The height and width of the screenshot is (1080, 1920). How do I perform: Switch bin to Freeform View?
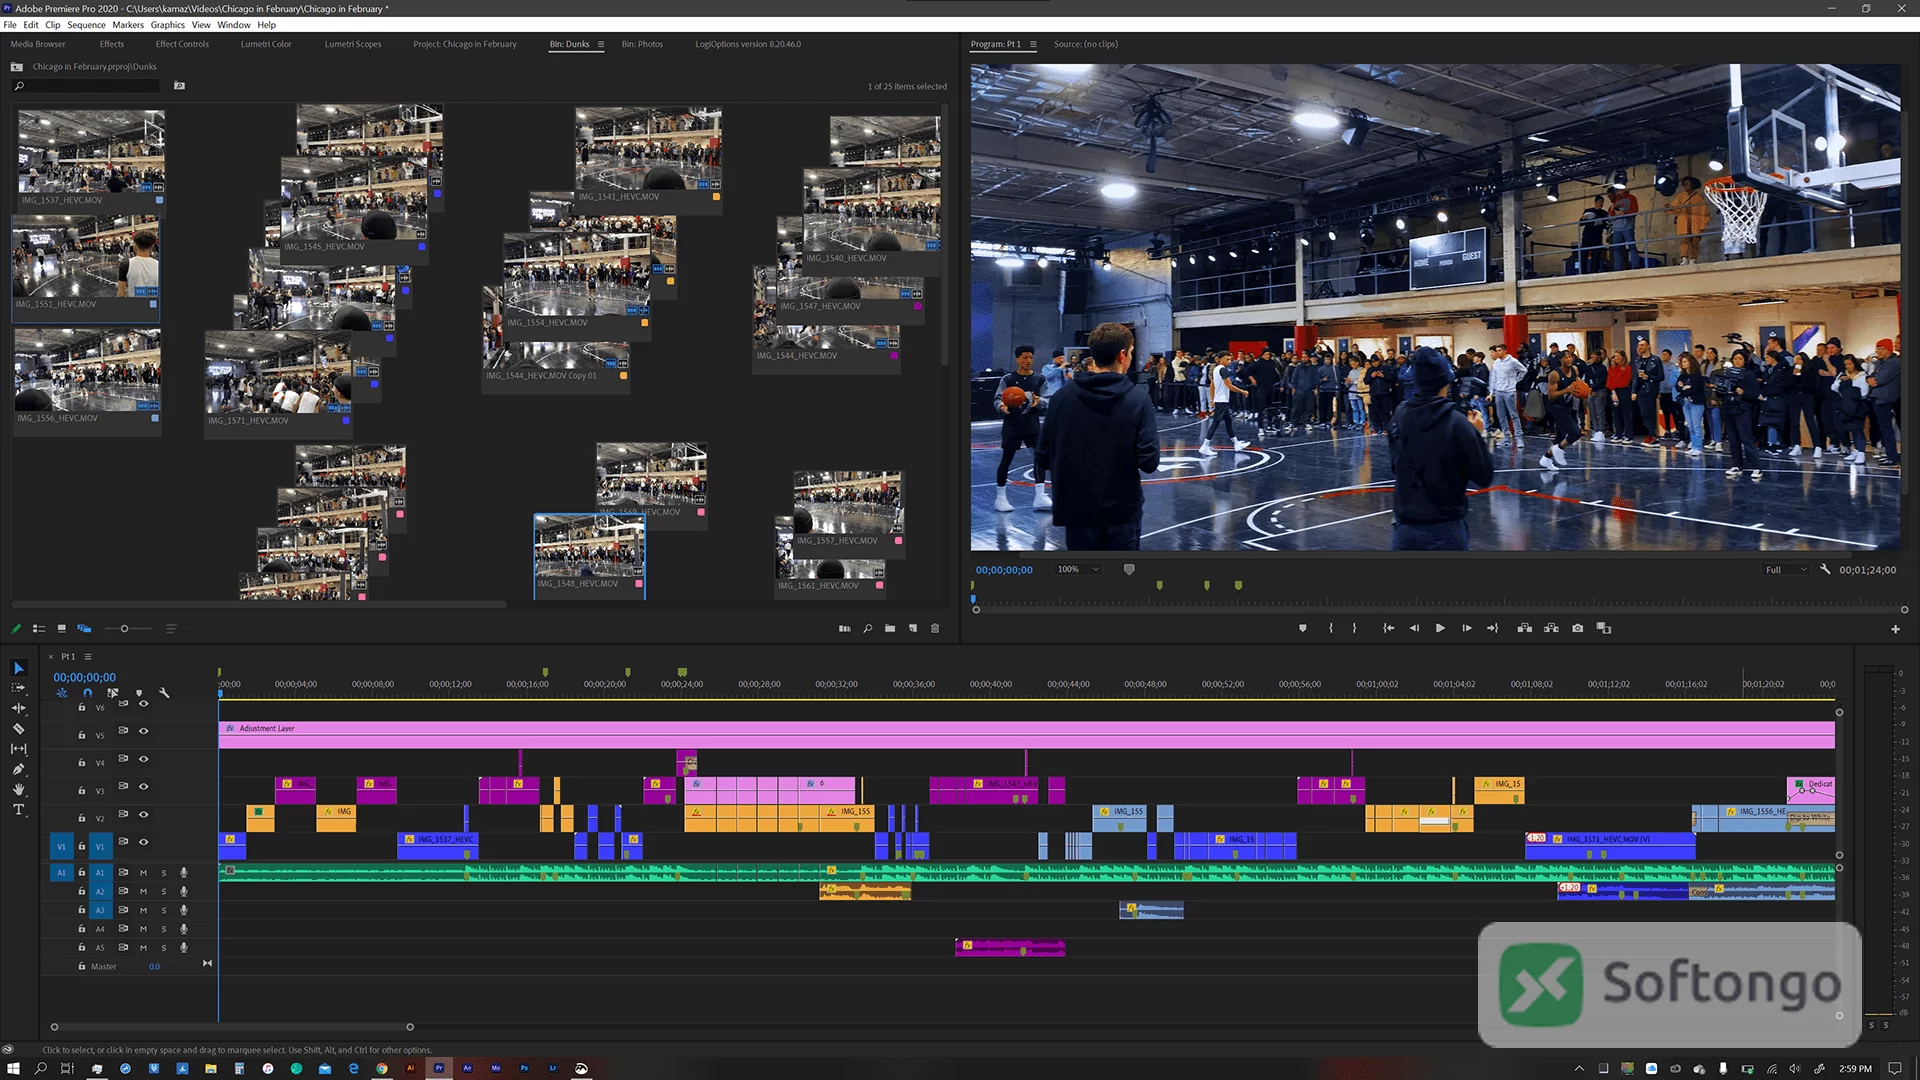pos(84,629)
